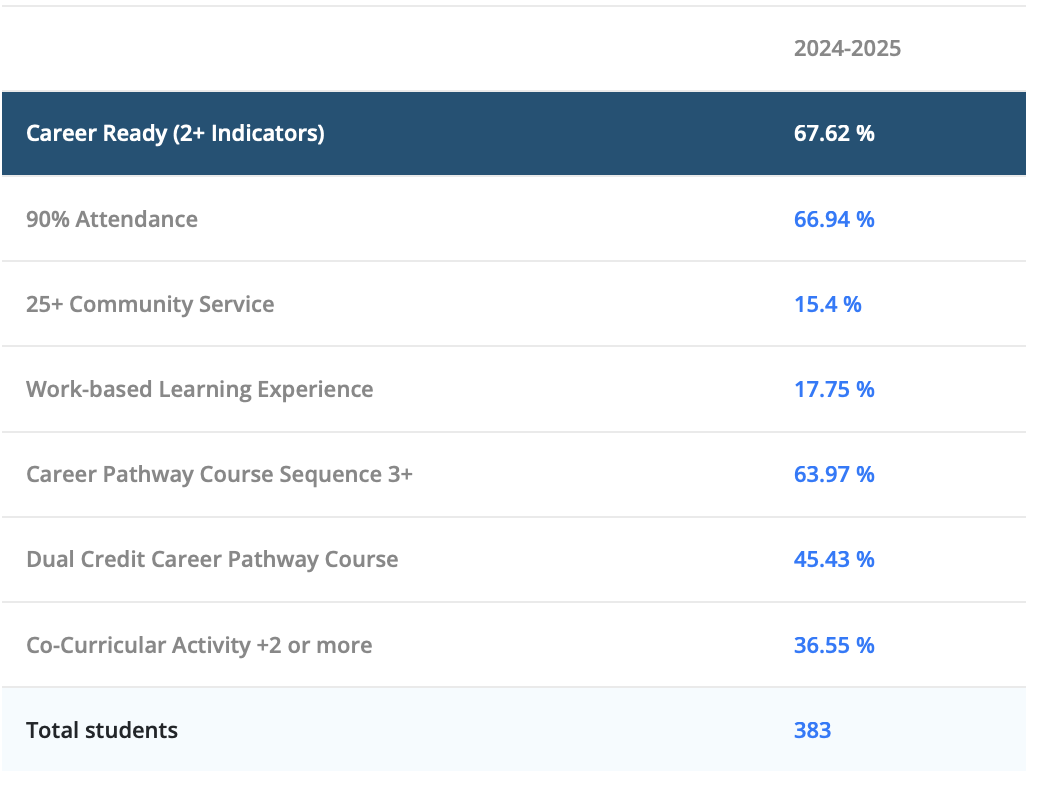Select the Co-Curricular Activity +2 or more label
1040x804 pixels.
[x=199, y=645]
